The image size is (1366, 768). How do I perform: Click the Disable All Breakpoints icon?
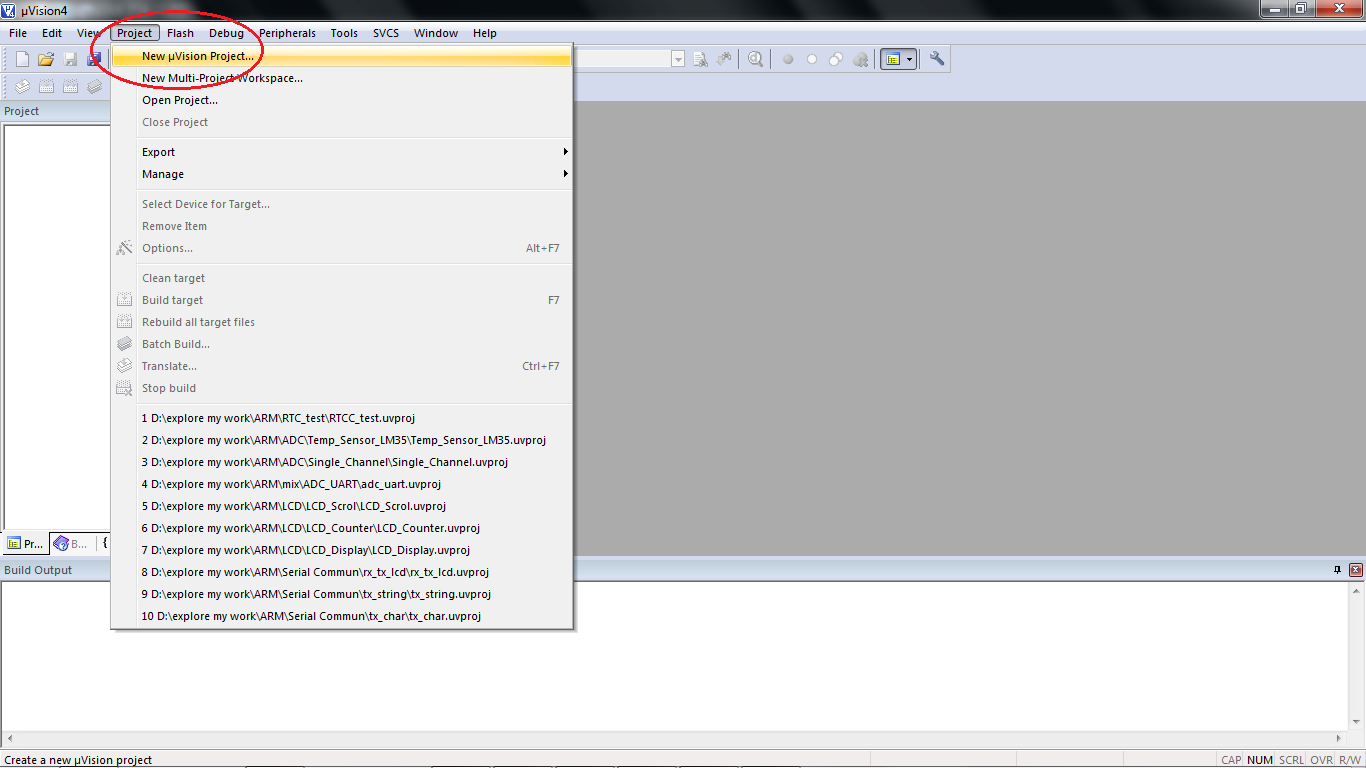click(836, 59)
